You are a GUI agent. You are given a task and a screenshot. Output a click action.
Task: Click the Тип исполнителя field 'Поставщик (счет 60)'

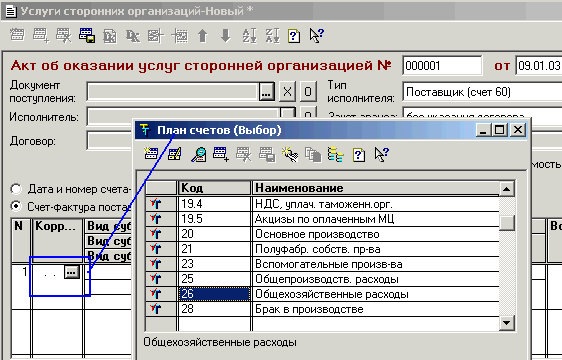(482, 92)
